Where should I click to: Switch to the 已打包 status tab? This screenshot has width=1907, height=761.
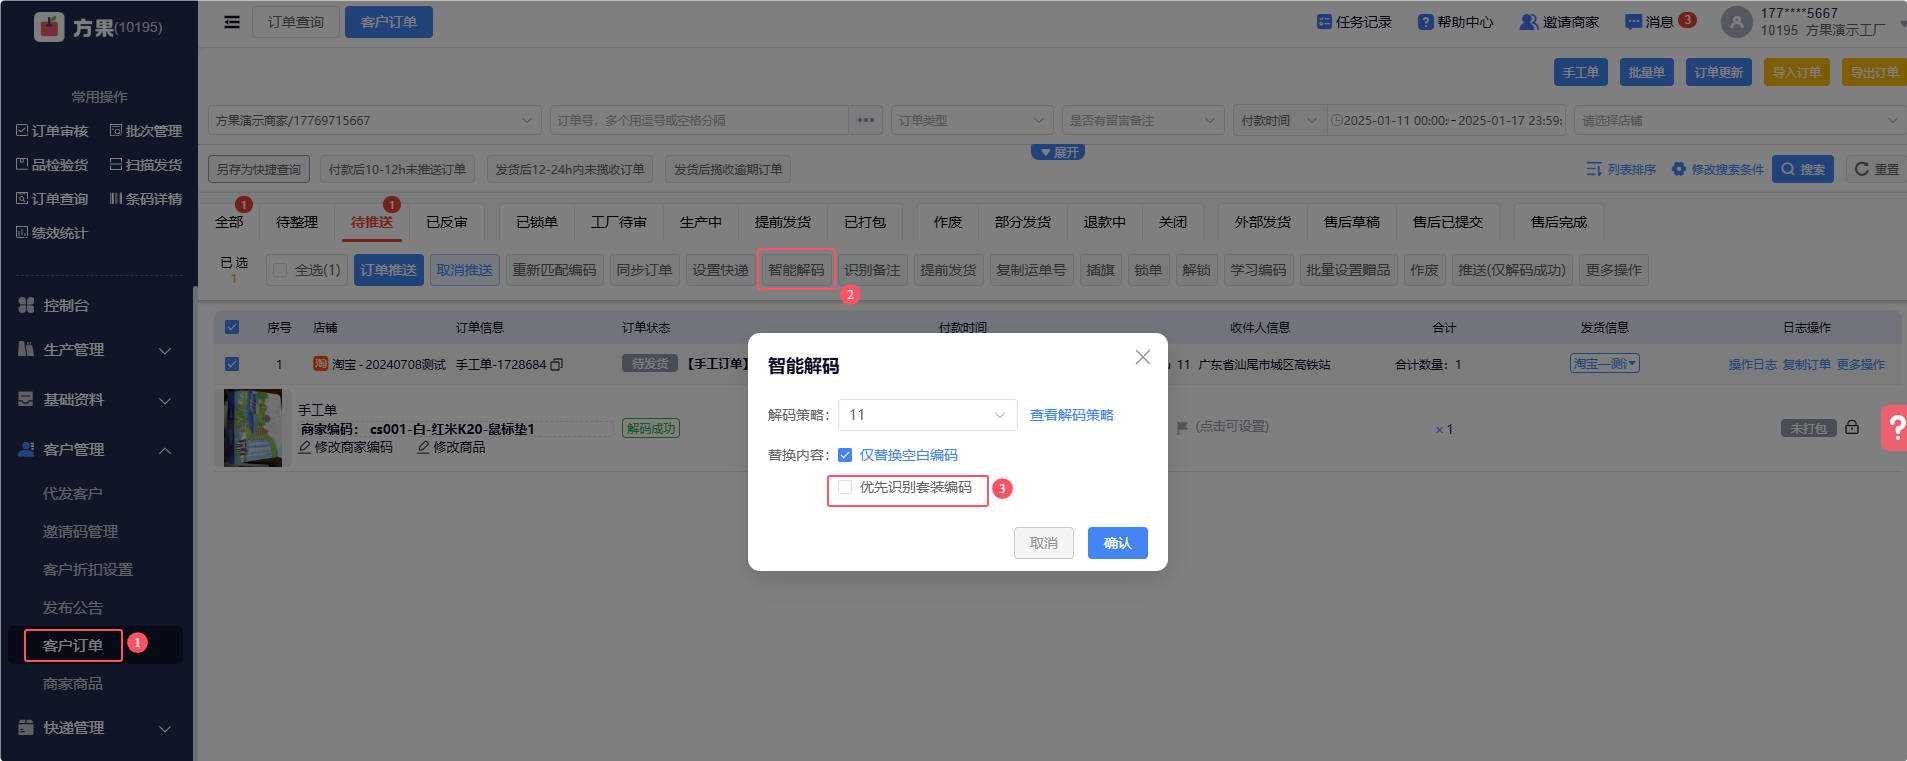pos(864,222)
